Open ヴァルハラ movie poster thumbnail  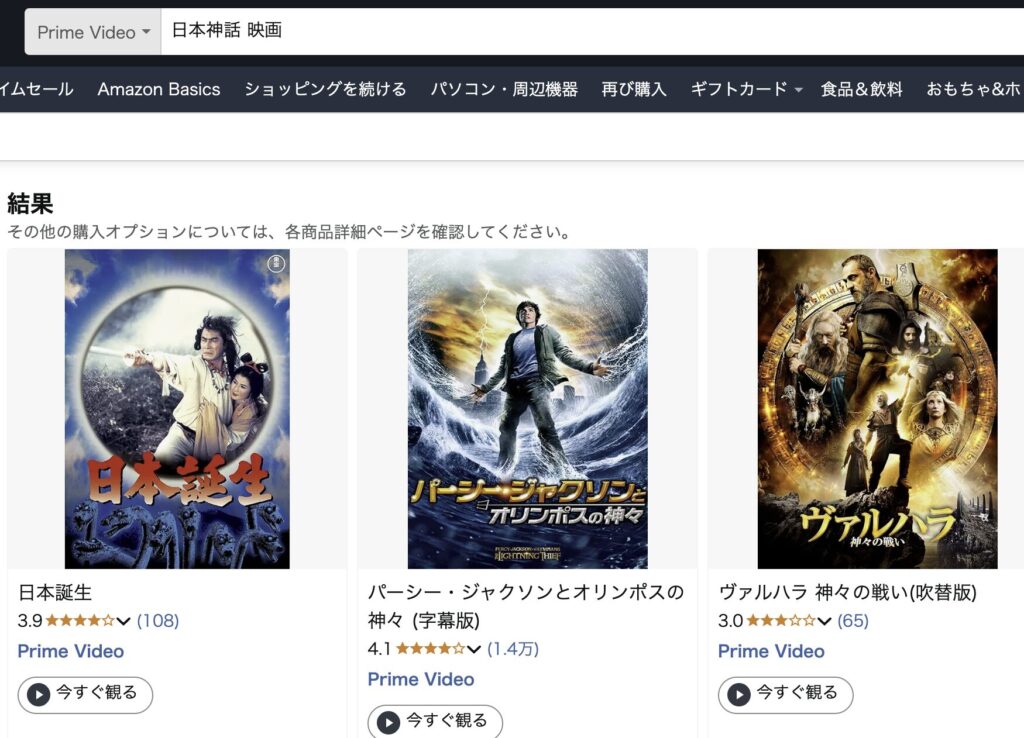[877, 409]
